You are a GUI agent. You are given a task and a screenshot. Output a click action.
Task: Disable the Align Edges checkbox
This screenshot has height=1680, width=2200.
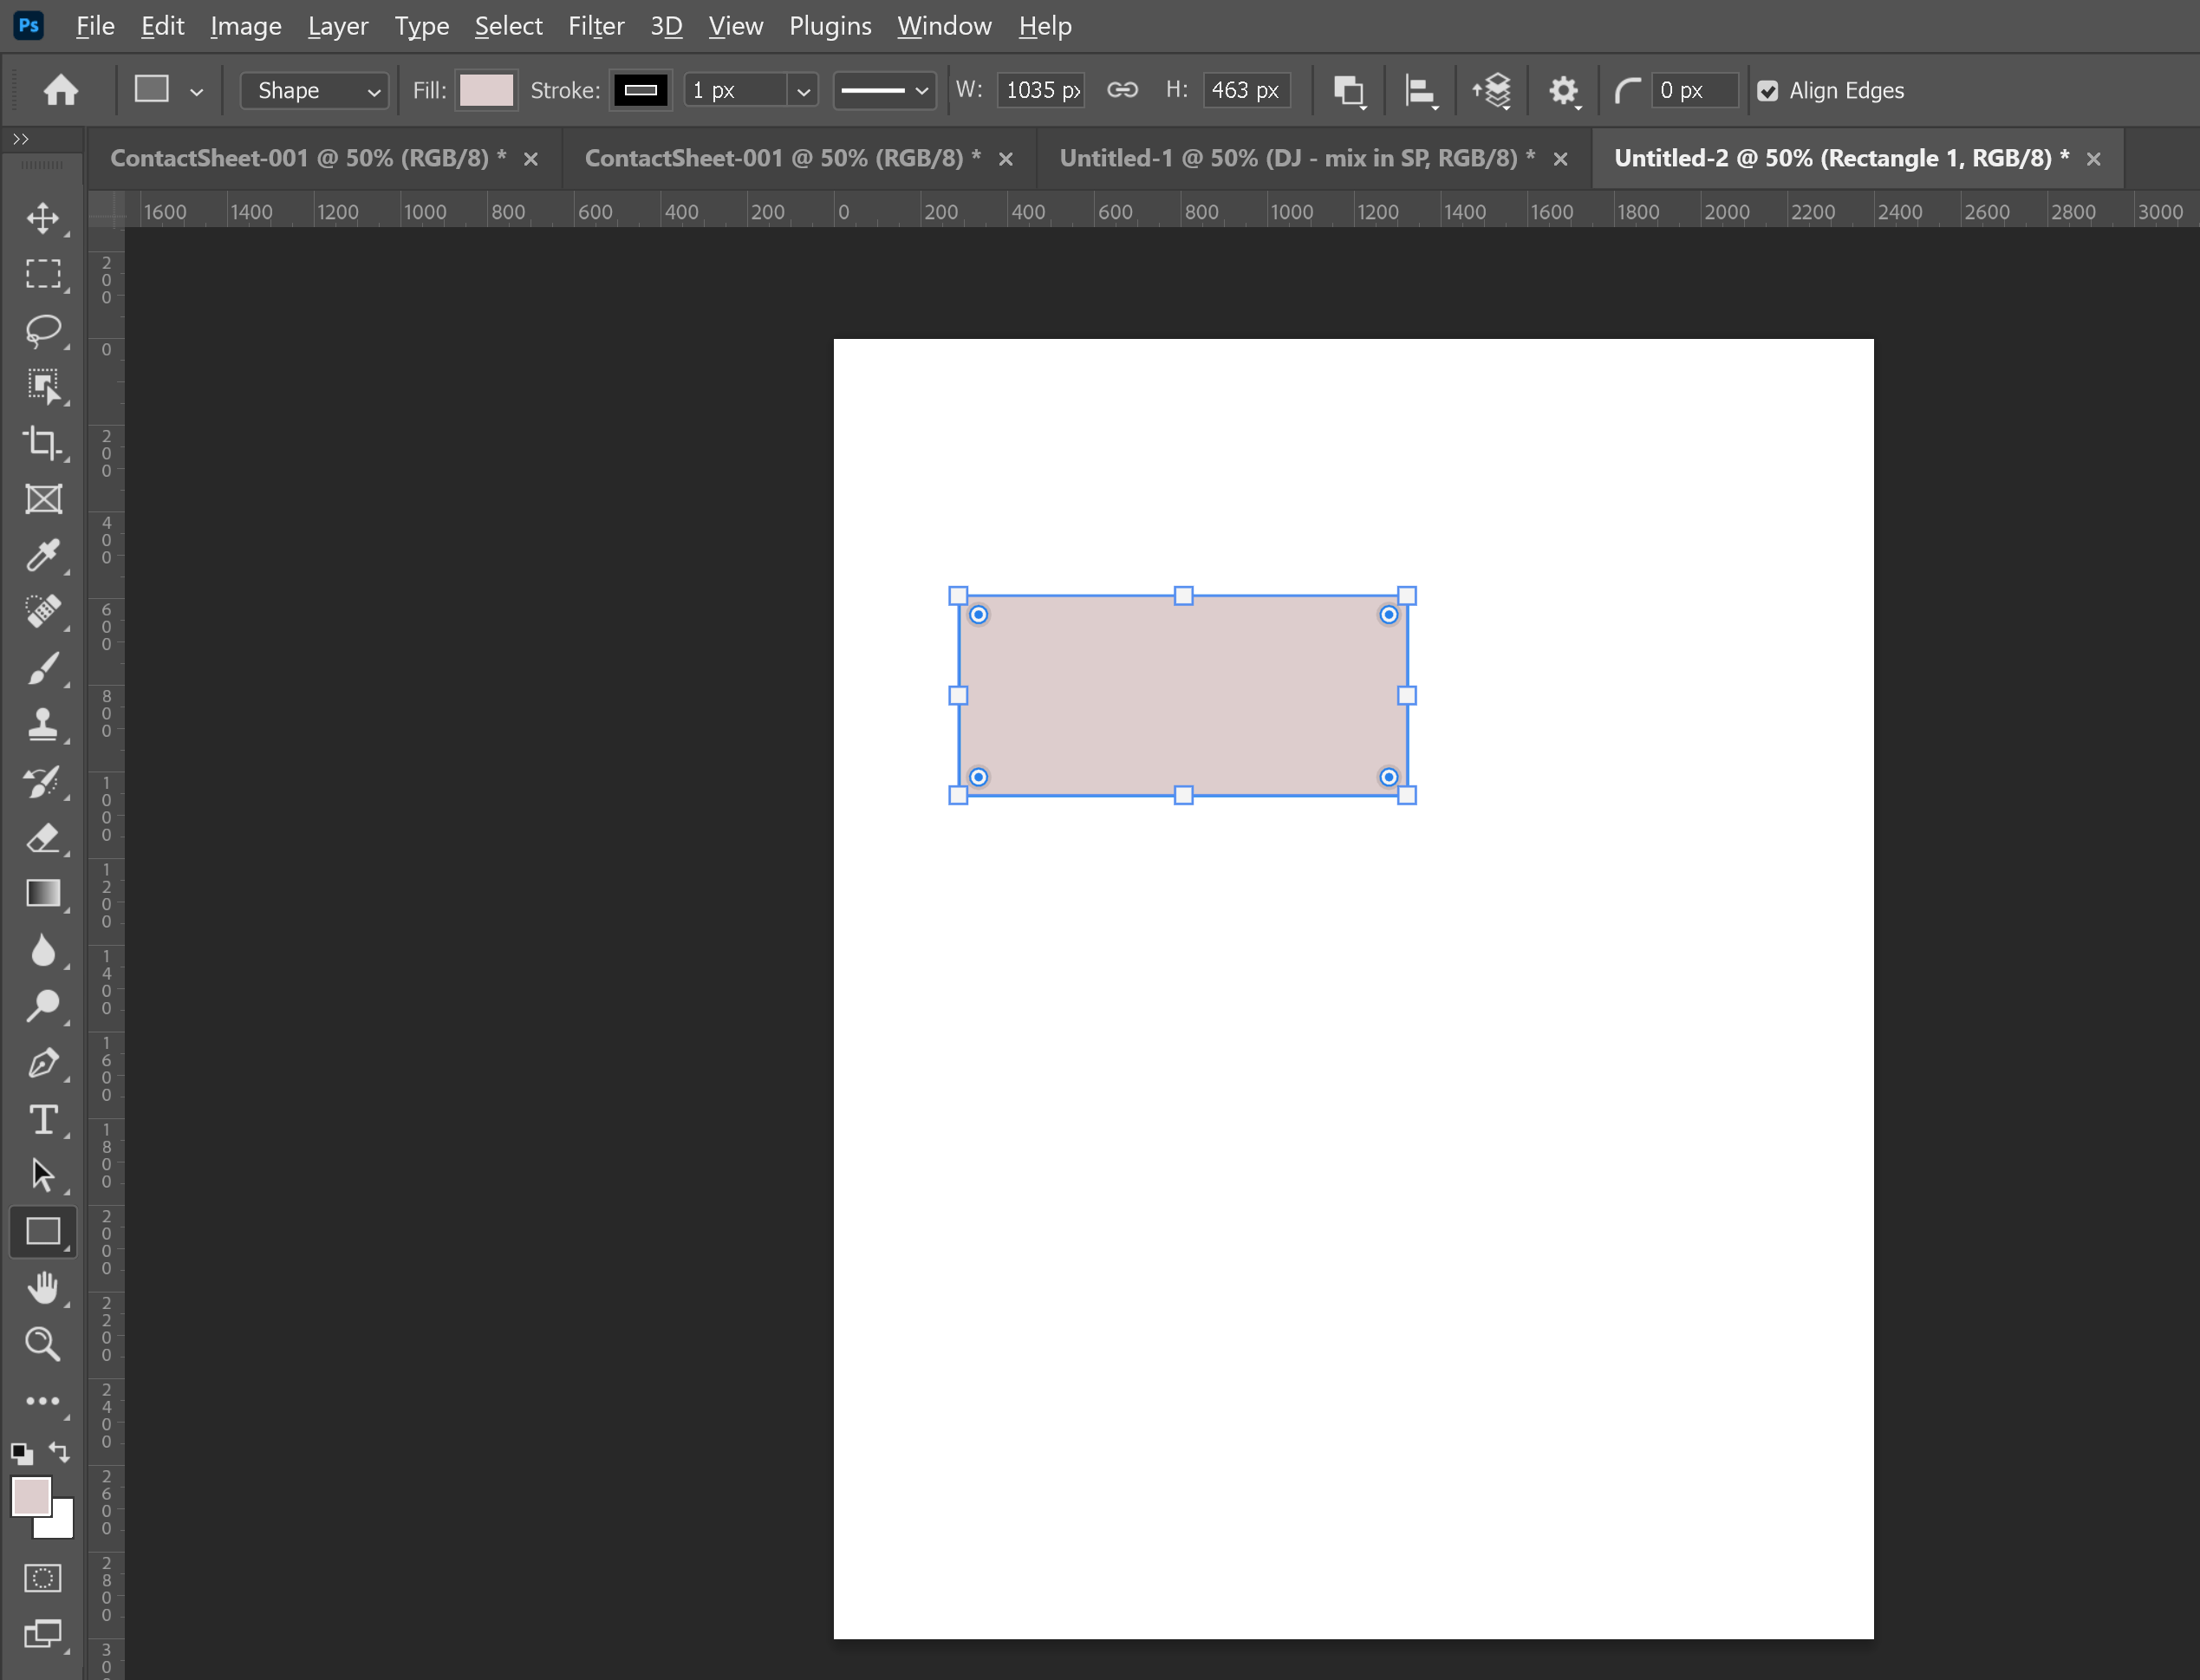coord(1768,90)
